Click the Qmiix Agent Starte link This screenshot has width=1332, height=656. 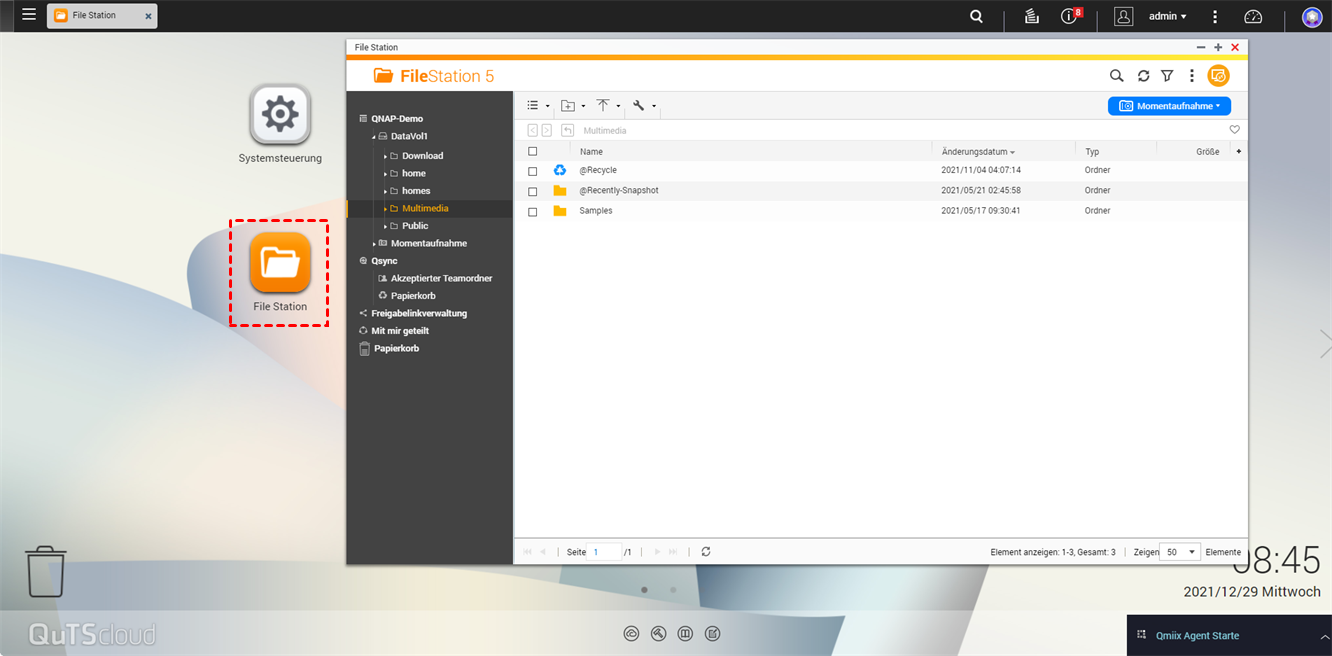pos(1197,636)
